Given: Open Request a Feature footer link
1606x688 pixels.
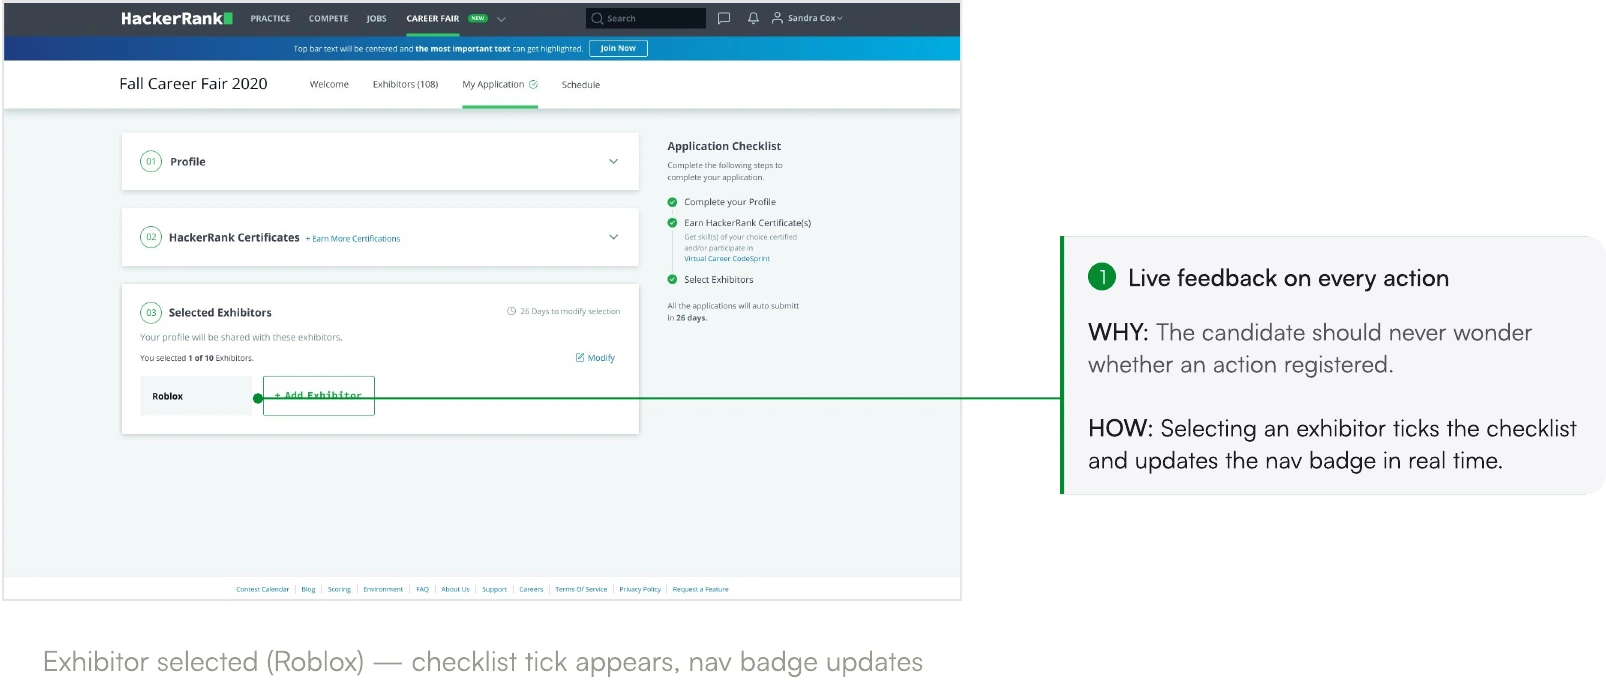Looking at the screenshot, I should pos(700,589).
